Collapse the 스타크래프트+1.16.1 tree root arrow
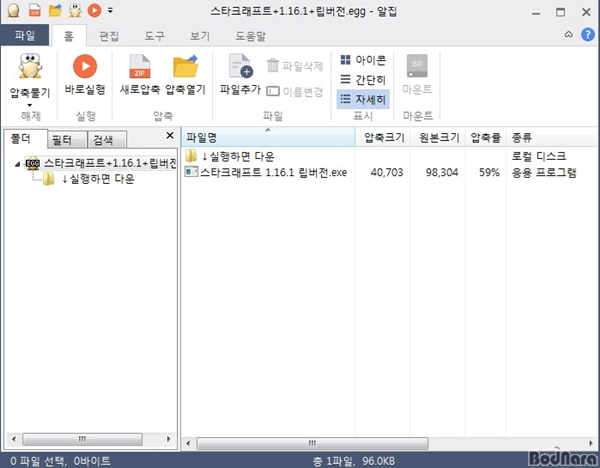Image resolution: width=600 pixels, height=468 pixels. (x=17, y=165)
